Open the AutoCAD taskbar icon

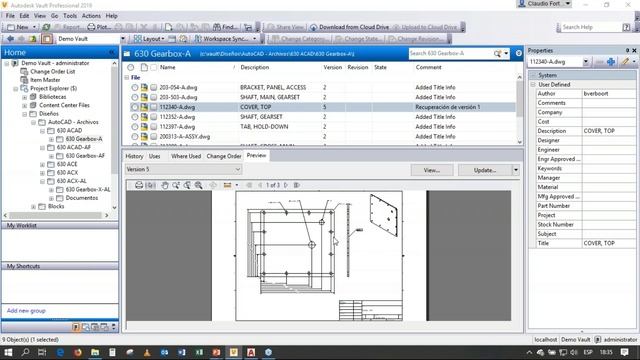click(x=251, y=352)
